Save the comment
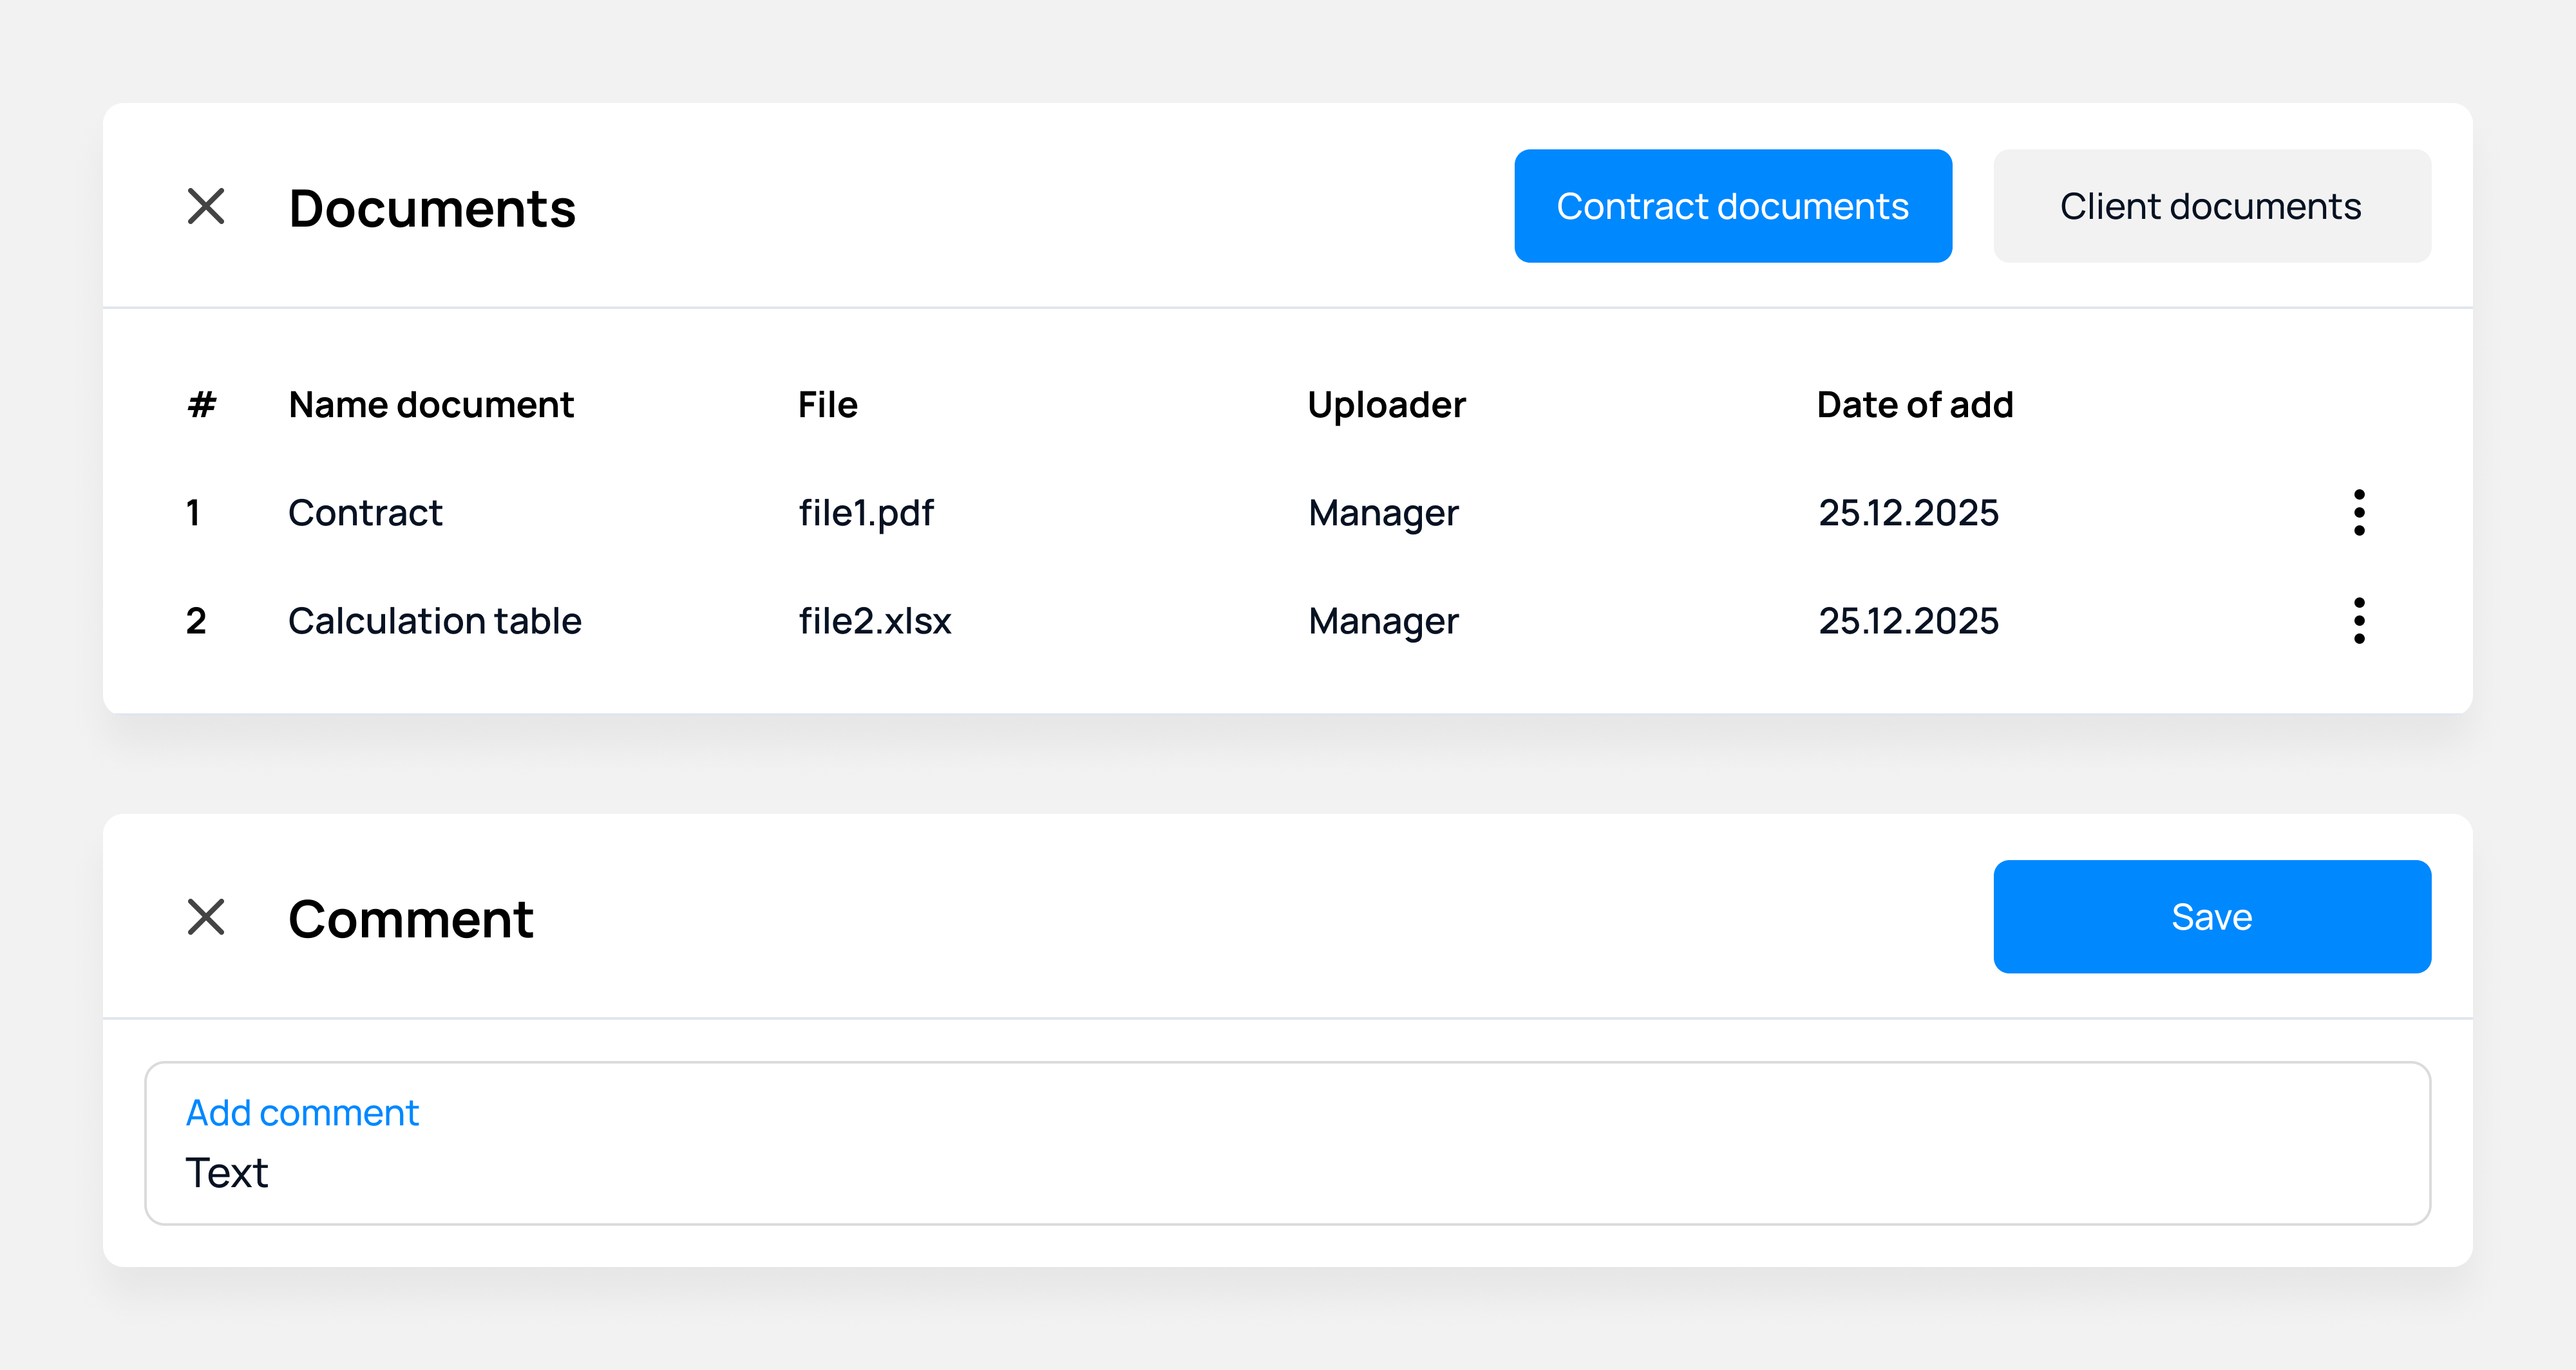The width and height of the screenshot is (2576, 1370). [x=2211, y=916]
